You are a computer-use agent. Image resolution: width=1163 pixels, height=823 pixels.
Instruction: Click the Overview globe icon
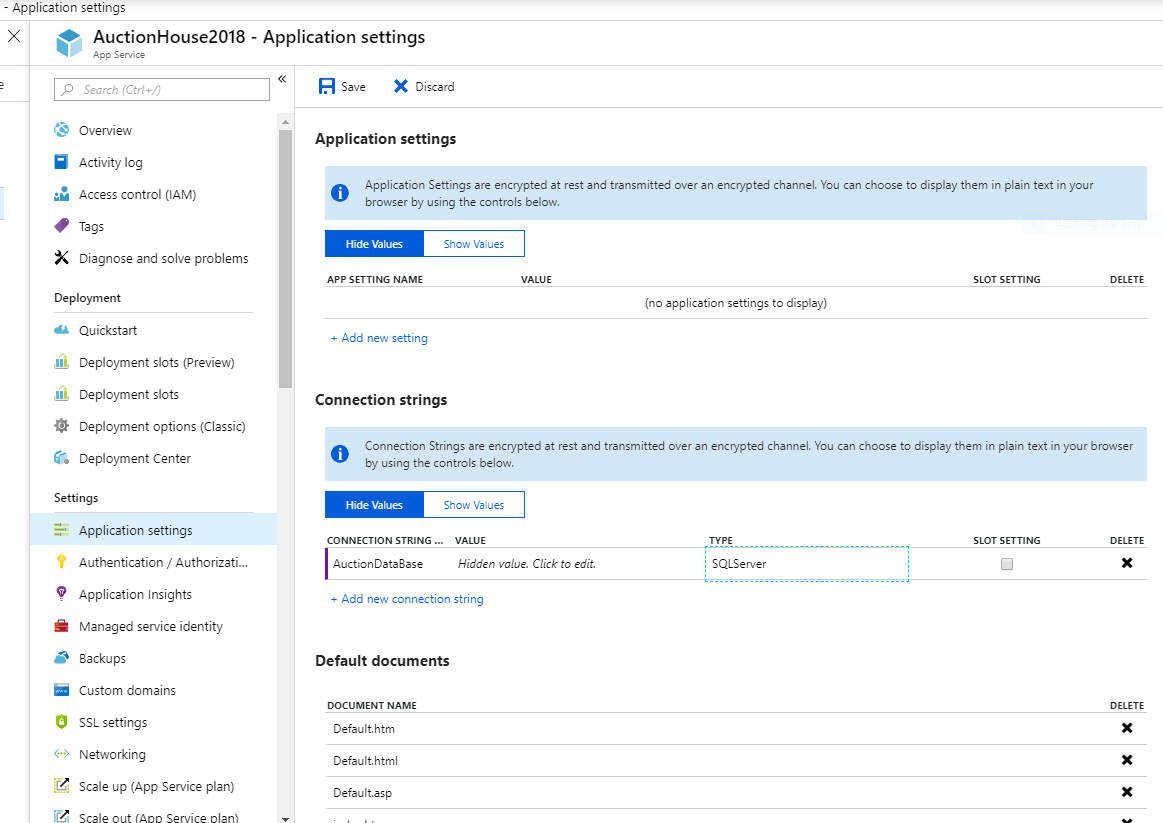[62, 130]
